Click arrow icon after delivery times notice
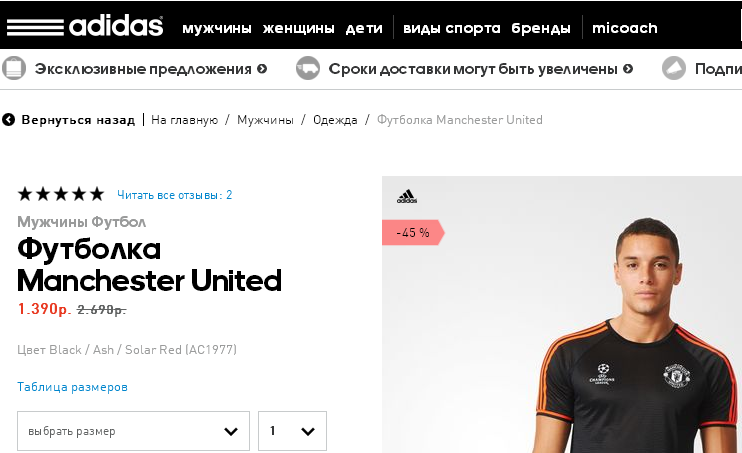The width and height of the screenshot is (742, 453). 628,69
